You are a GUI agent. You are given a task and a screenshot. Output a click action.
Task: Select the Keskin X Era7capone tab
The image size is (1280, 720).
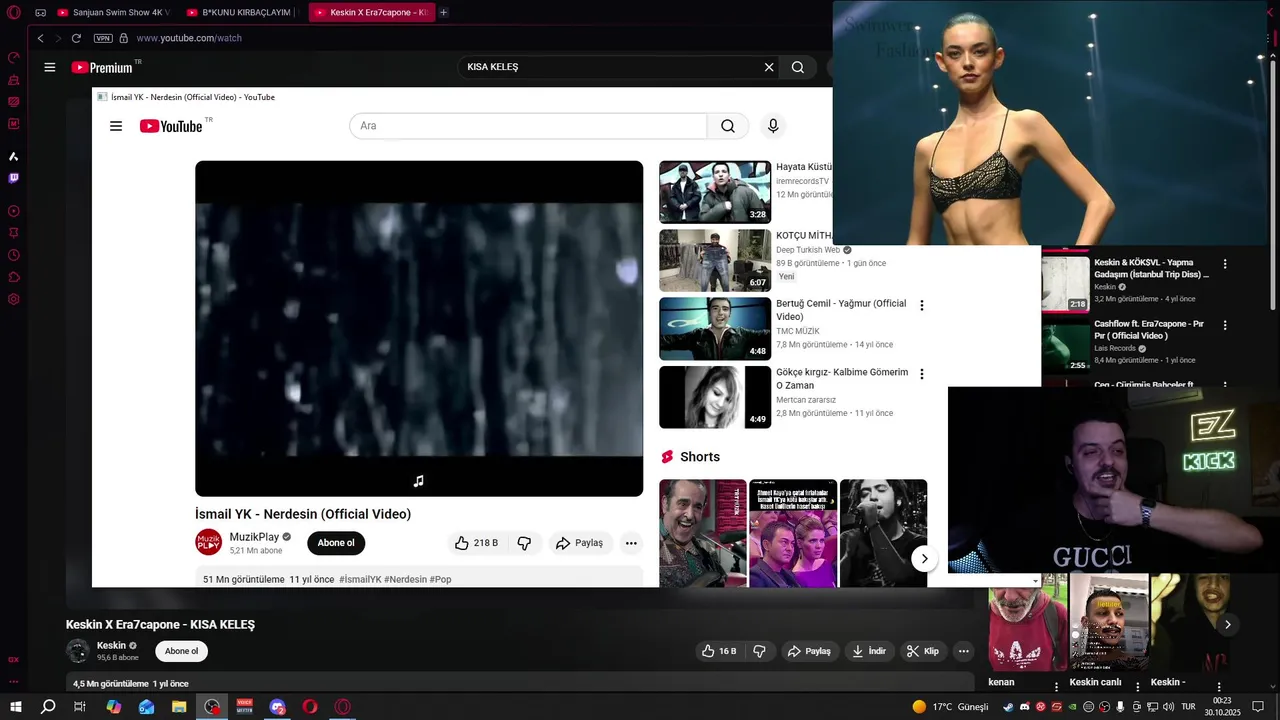click(x=371, y=13)
